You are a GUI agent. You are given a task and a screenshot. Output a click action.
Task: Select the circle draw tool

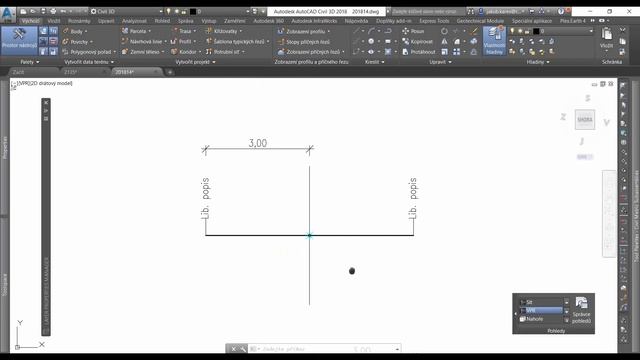click(x=371, y=41)
